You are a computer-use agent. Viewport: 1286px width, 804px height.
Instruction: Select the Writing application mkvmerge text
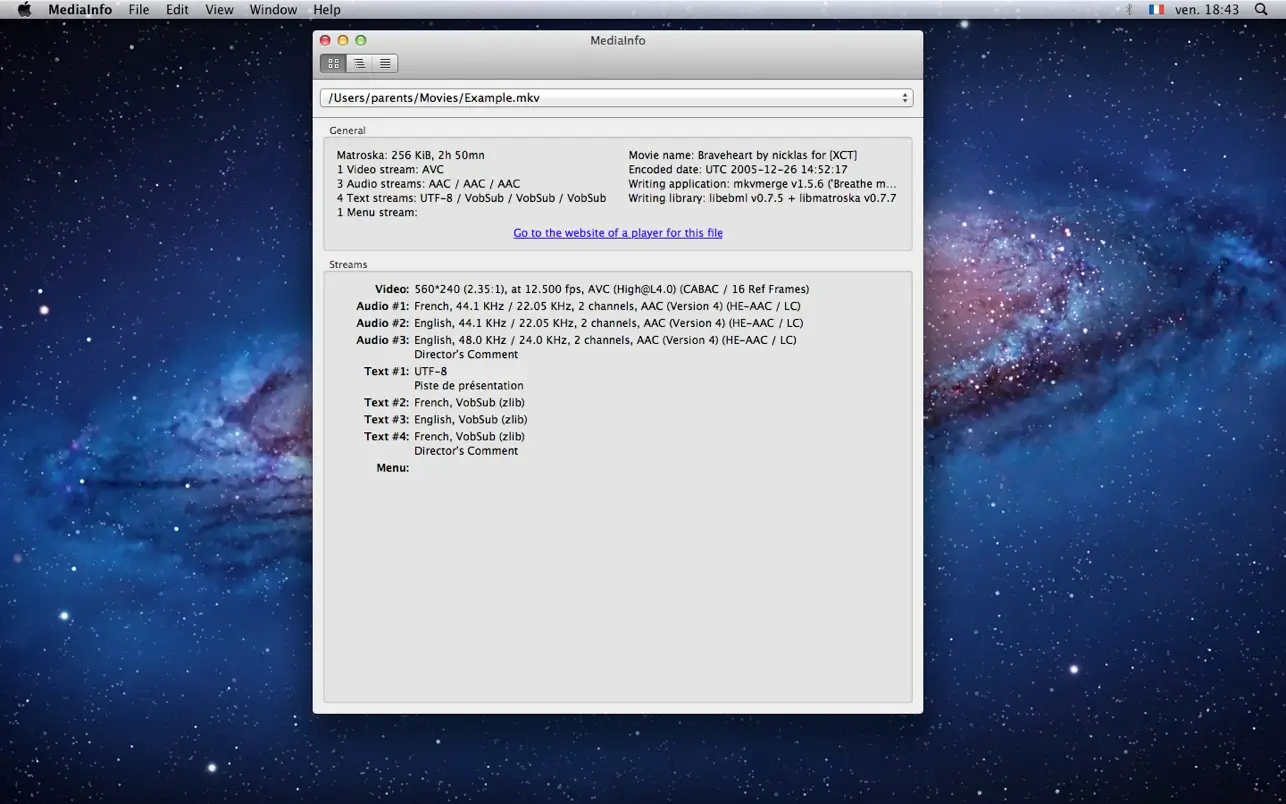click(x=762, y=183)
